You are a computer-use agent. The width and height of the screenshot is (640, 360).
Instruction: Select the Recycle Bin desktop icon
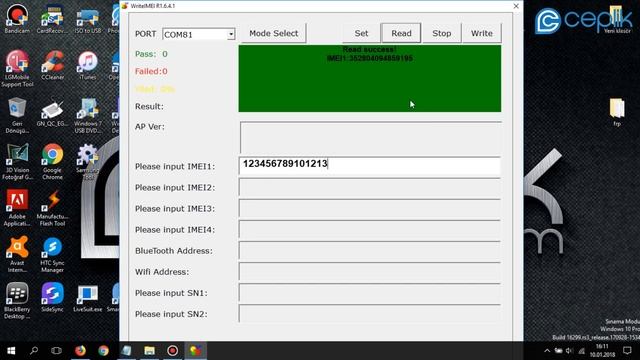(17, 116)
